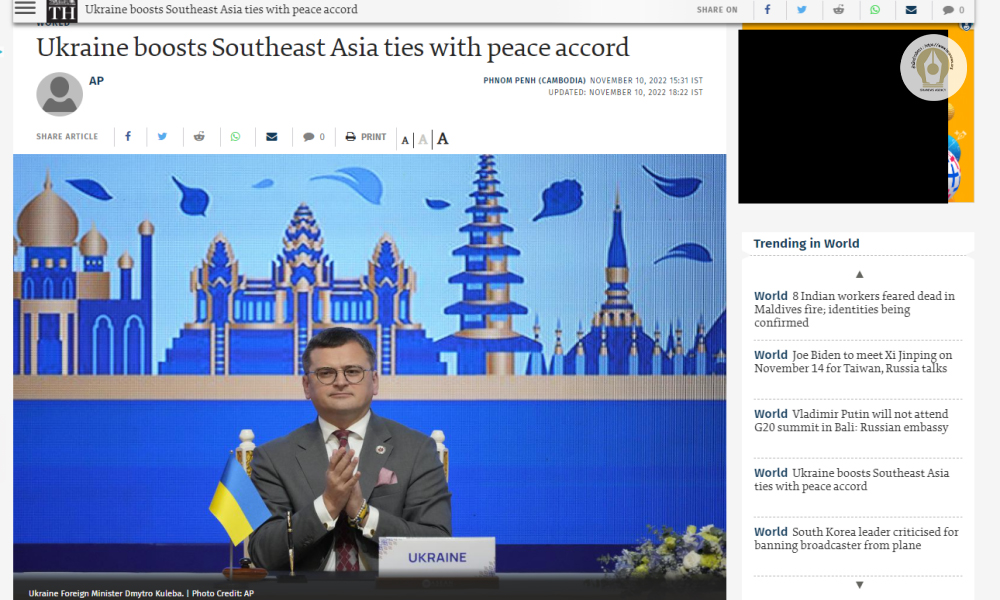
Task: Open South Korea leader criticised story
Action: point(856,538)
